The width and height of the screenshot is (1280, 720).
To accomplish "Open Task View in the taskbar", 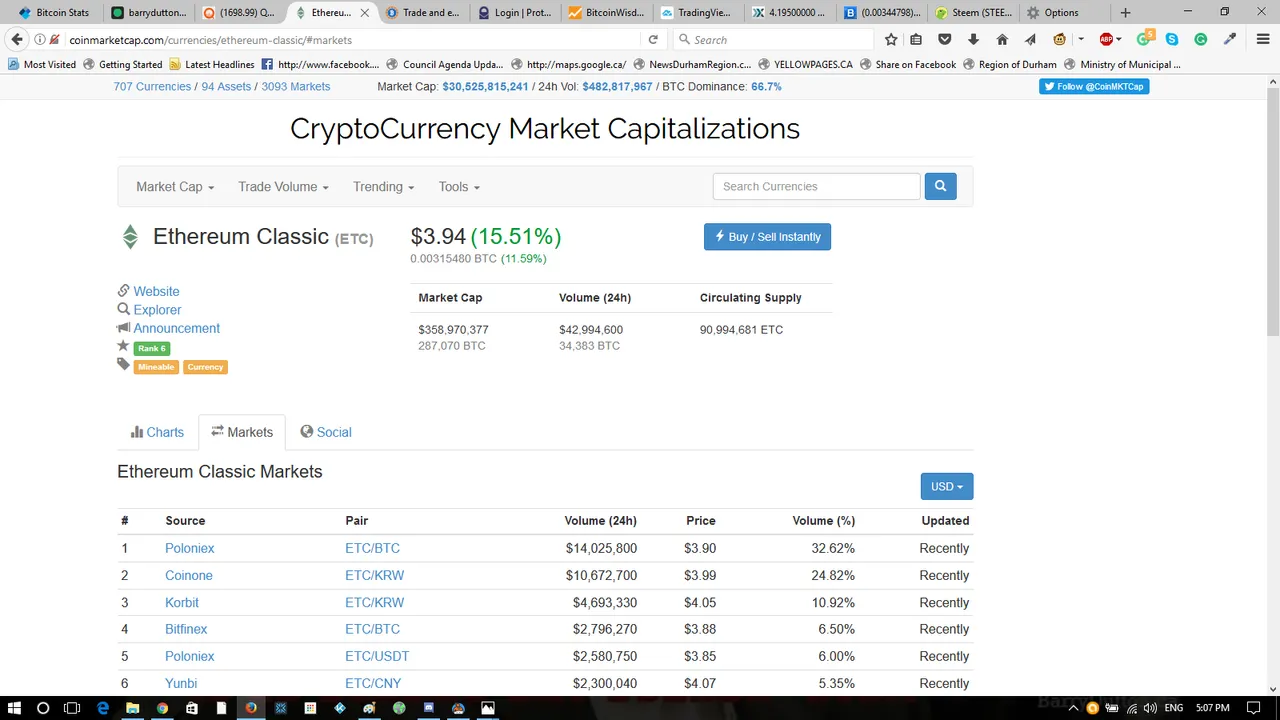I will [x=72, y=708].
